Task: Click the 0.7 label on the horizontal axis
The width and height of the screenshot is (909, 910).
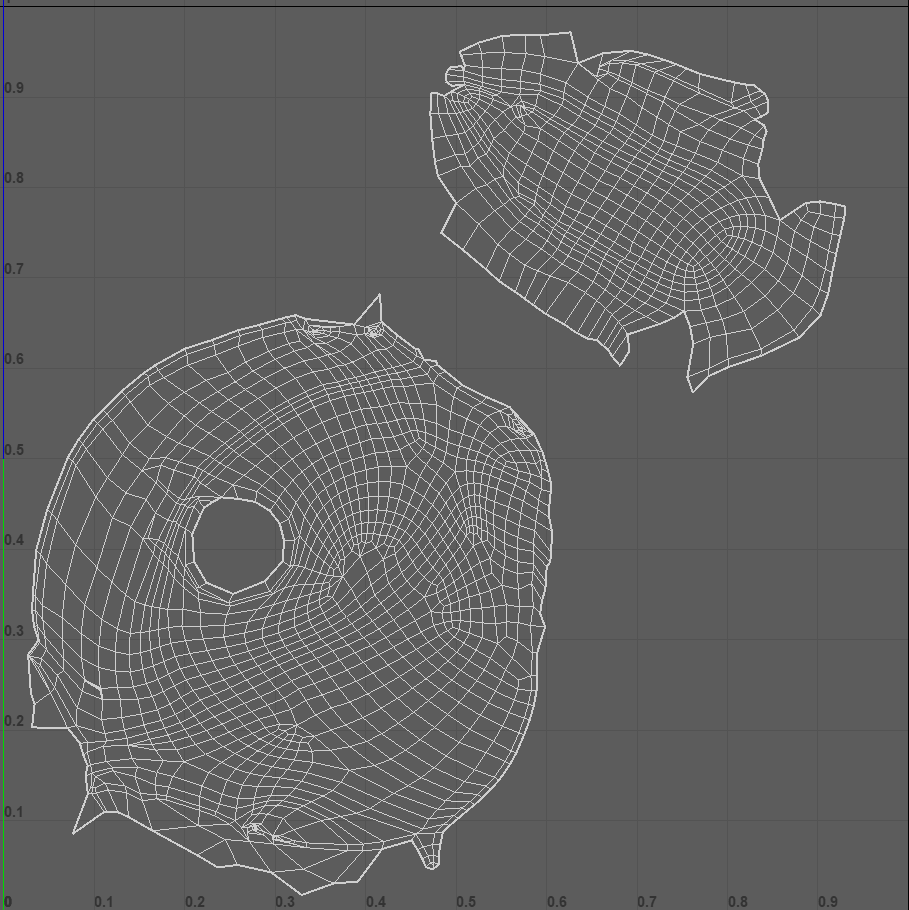Action: point(647,901)
